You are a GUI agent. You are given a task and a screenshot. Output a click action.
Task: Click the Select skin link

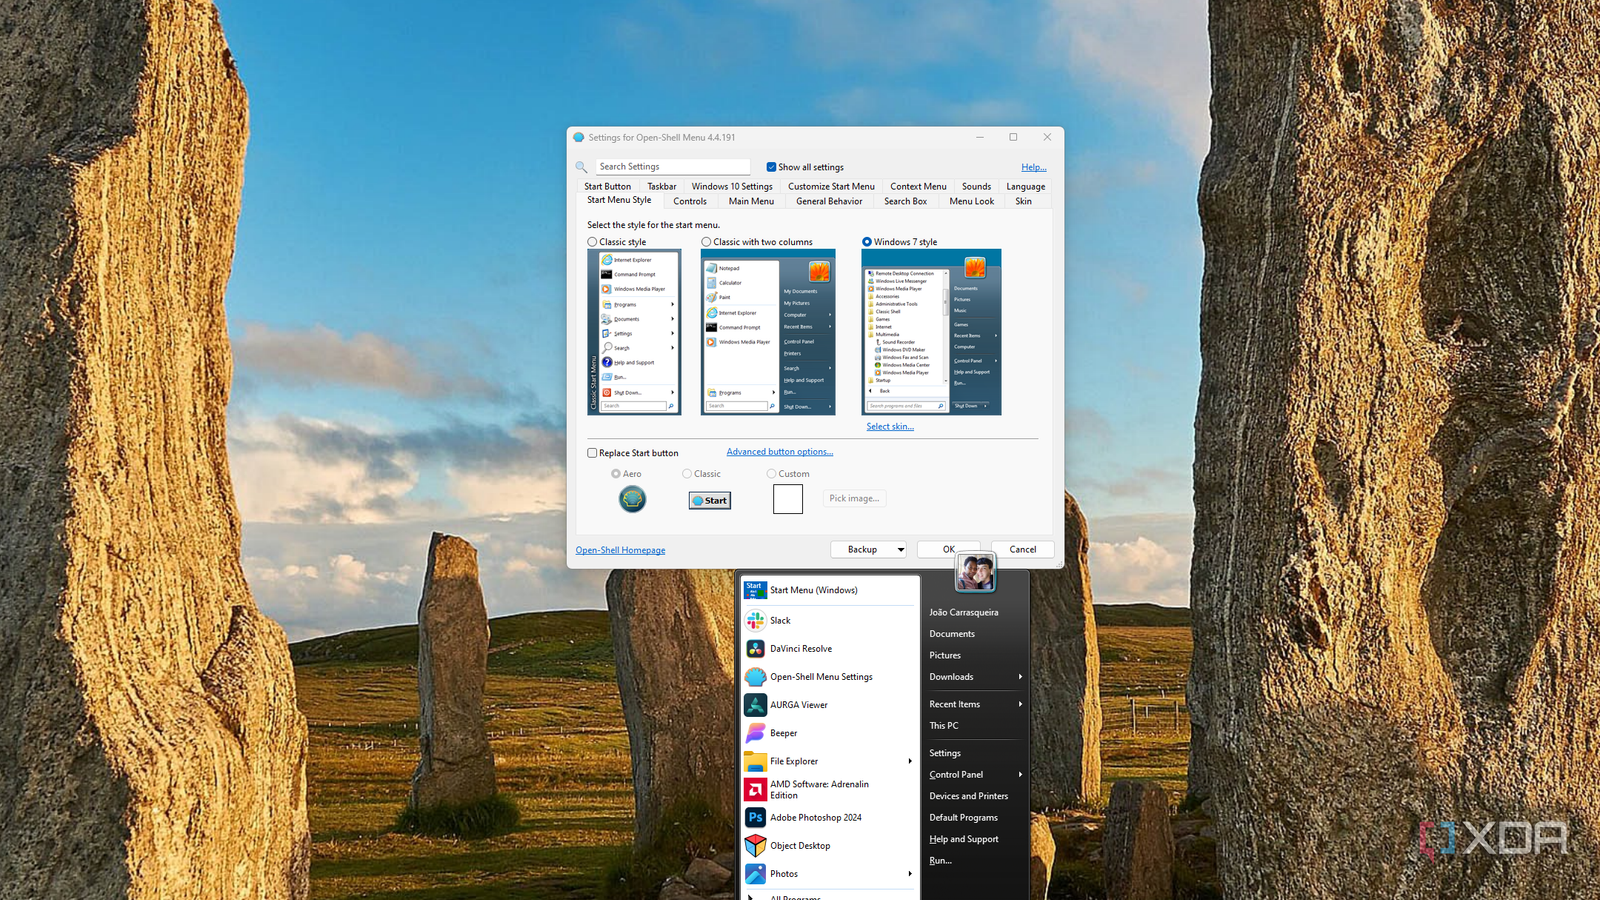point(890,426)
